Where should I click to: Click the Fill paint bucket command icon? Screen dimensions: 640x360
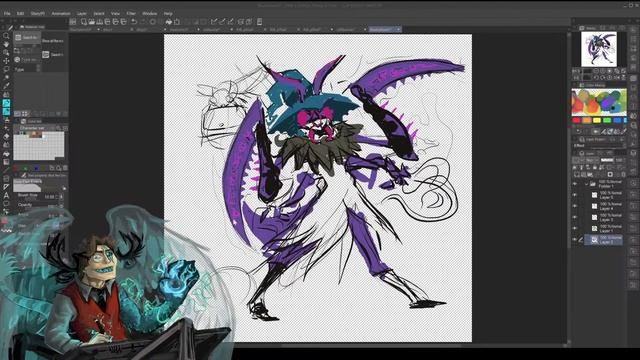point(169,22)
